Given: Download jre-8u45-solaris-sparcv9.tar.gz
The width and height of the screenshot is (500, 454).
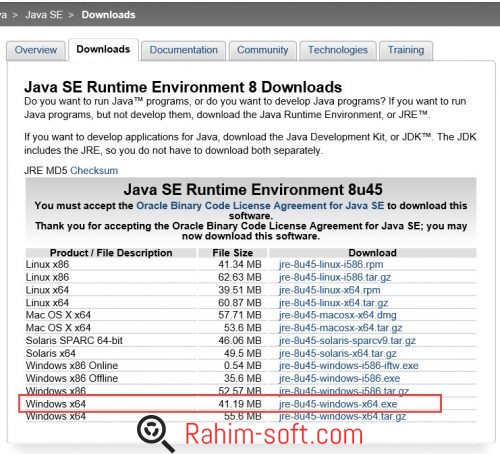Looking at the screenshot, I should point(347,340).
